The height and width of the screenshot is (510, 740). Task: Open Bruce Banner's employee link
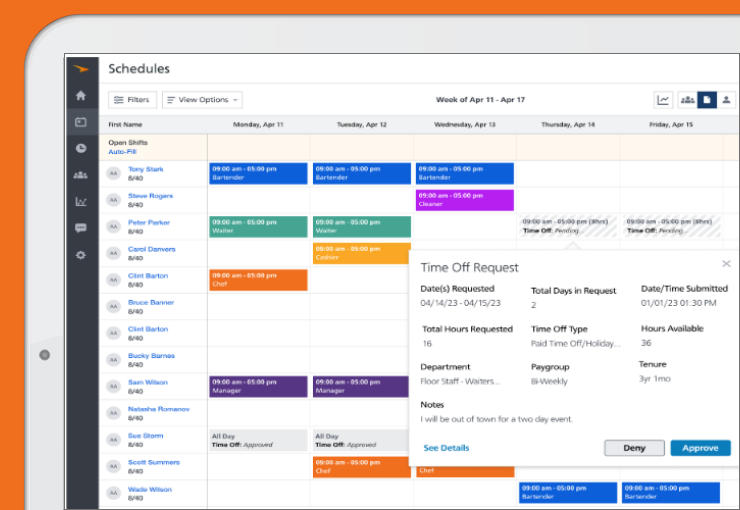coord(151,302)
